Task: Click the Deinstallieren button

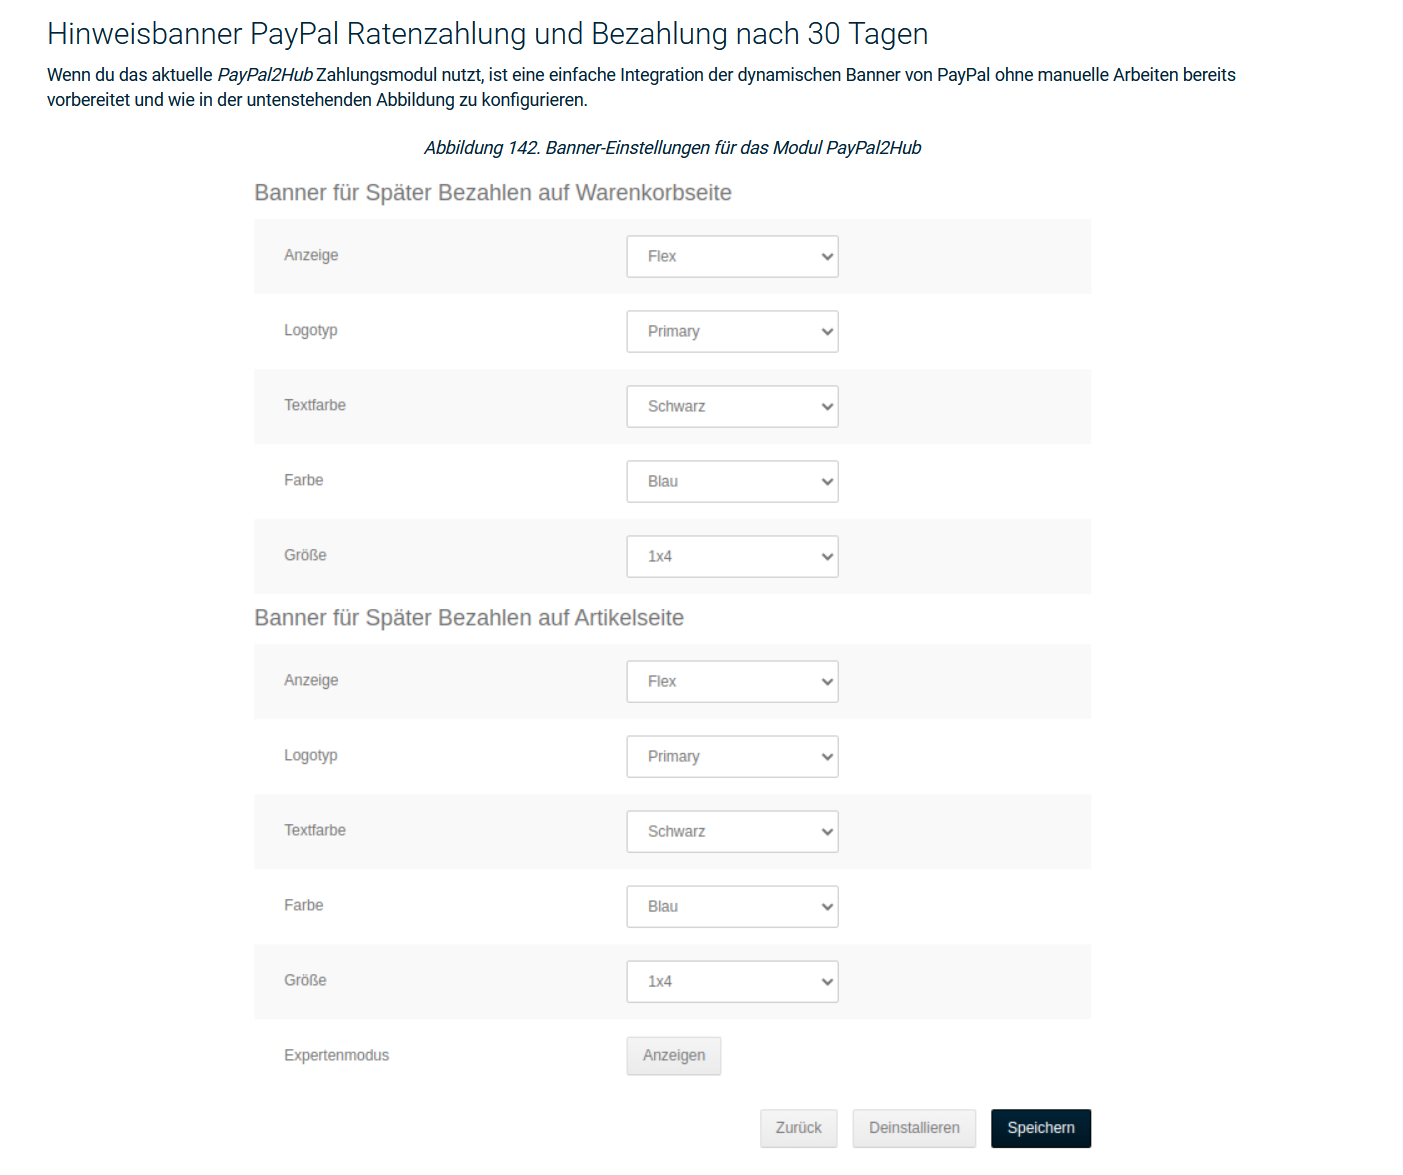Action: click(x=914, y=1128)
